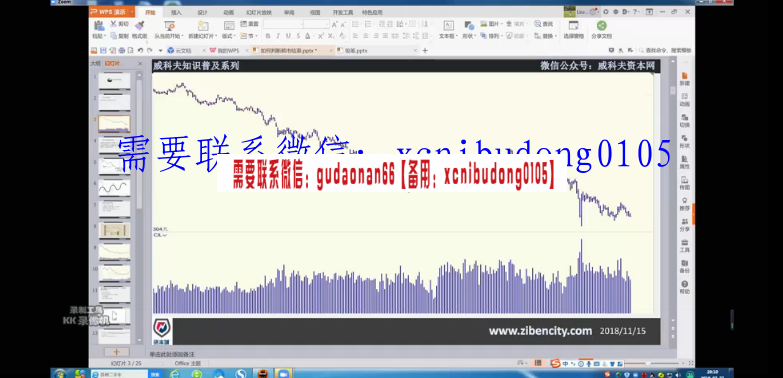This screenshot has height=378, width=783.
Task: Click the Text Box icon
Action: coord(448,25)
